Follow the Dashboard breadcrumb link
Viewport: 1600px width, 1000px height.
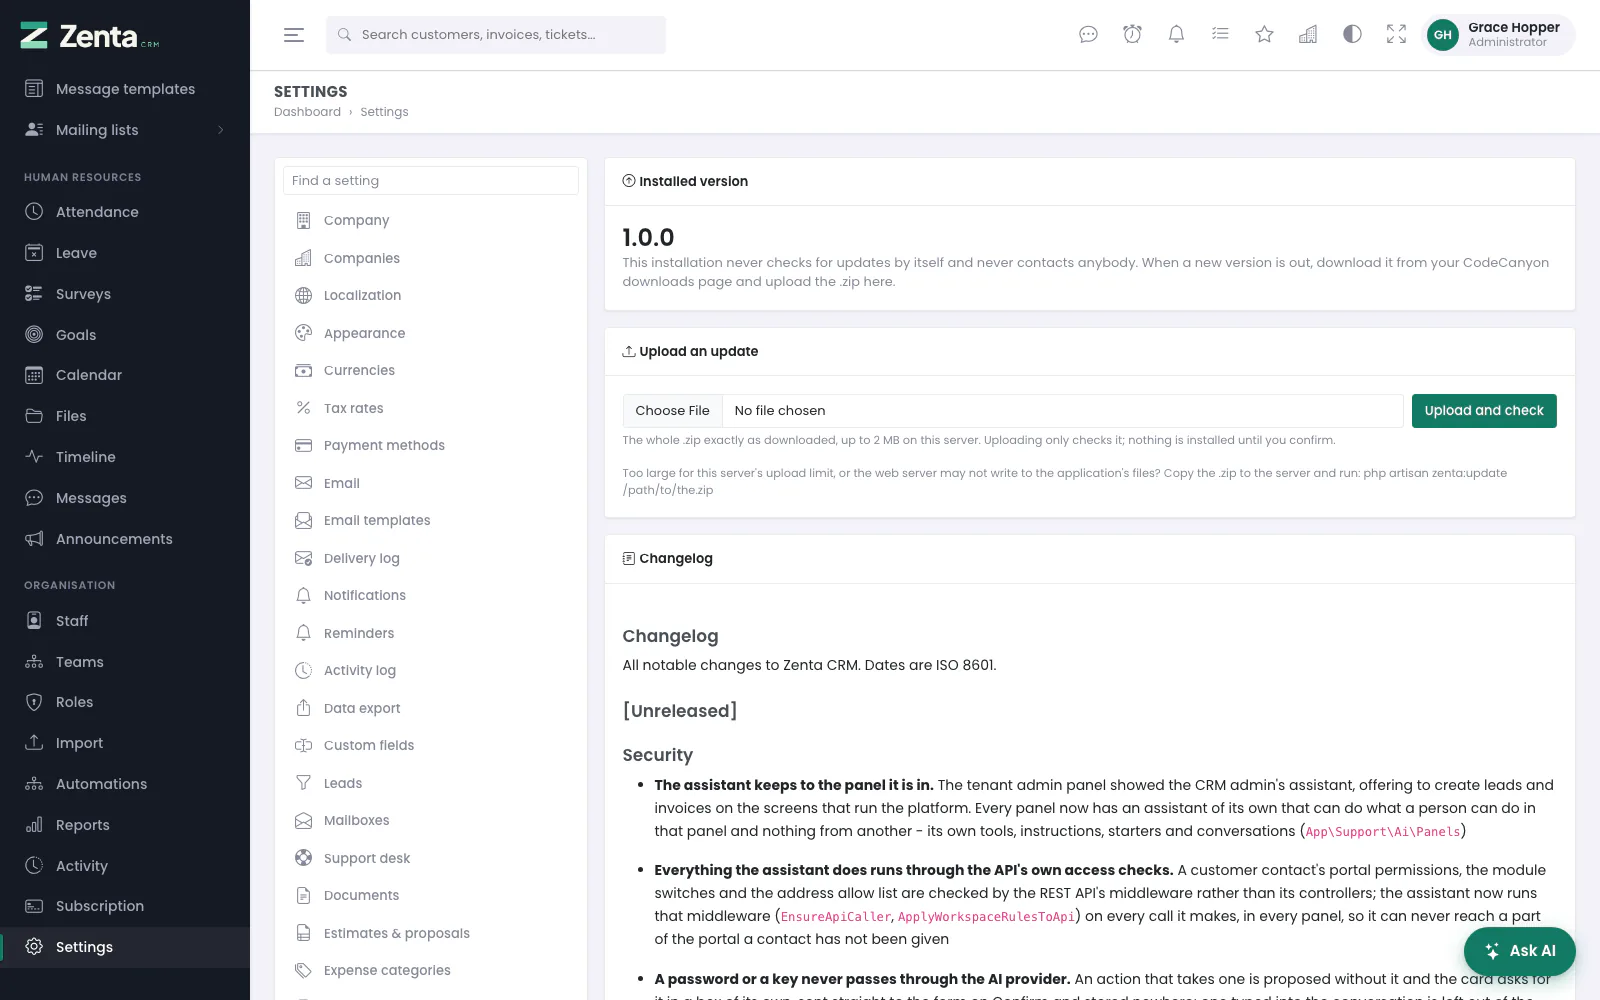click(307, 112)
